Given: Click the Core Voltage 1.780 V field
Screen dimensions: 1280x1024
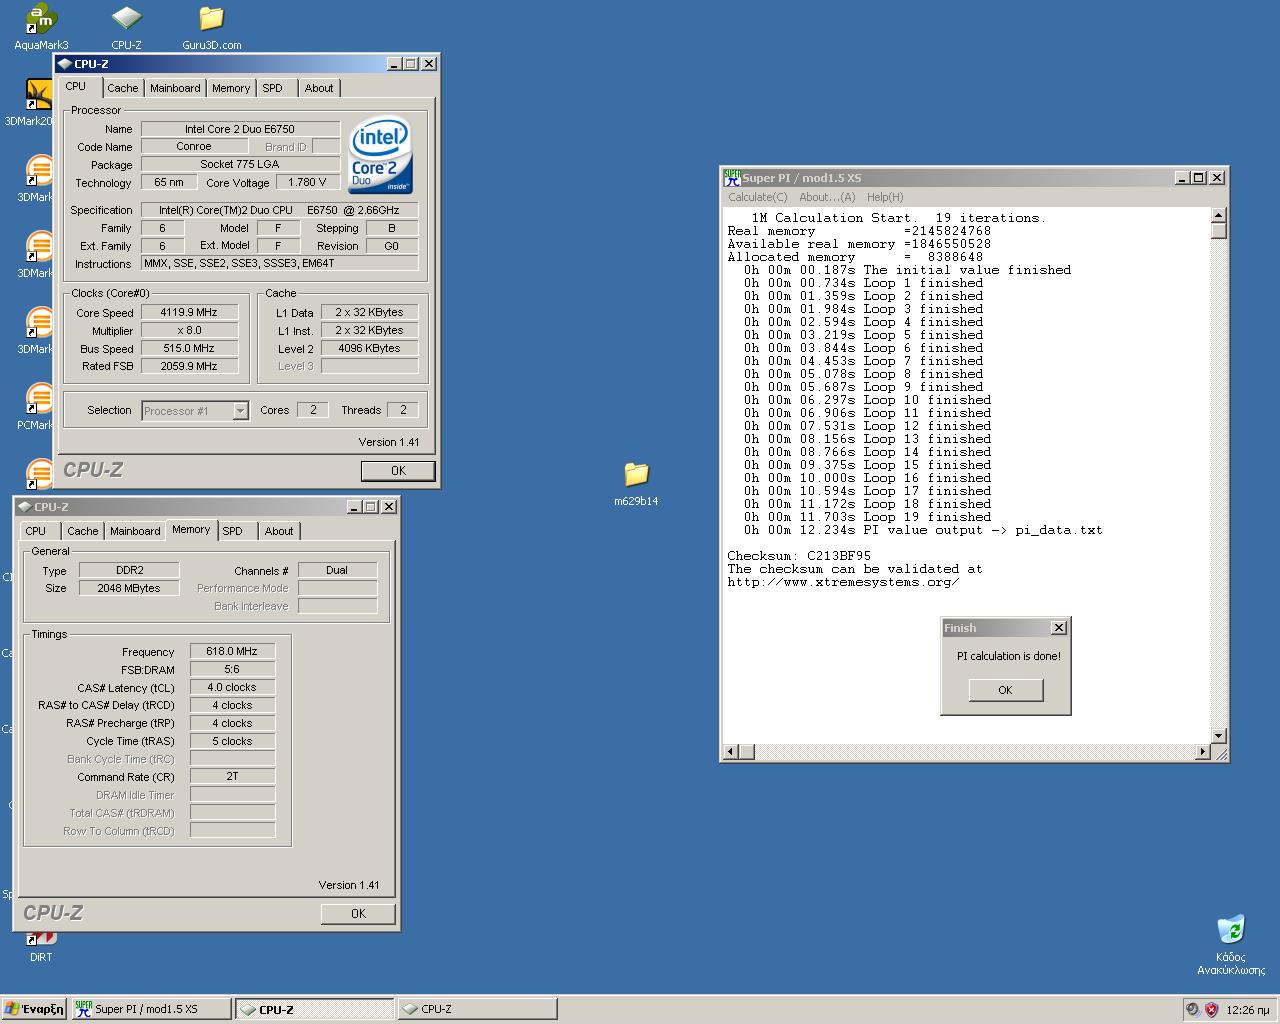Looking at the screenshot, I should point(308,182).
